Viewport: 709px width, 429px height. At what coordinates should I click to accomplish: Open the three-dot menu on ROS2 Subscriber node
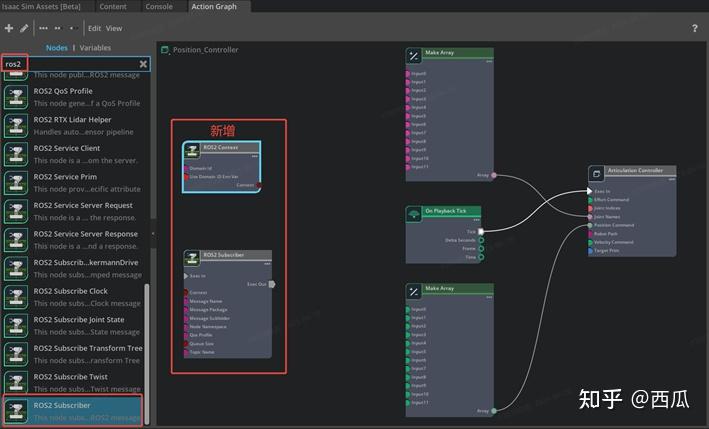click(267, 265)
